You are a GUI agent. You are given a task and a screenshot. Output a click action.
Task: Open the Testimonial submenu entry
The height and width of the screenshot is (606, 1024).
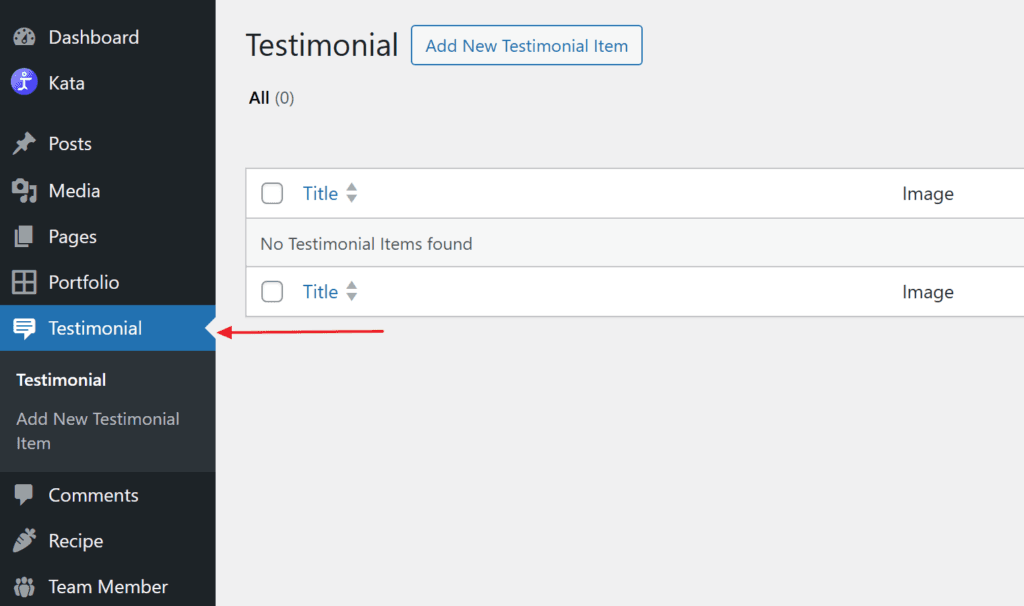click(61, 380)
